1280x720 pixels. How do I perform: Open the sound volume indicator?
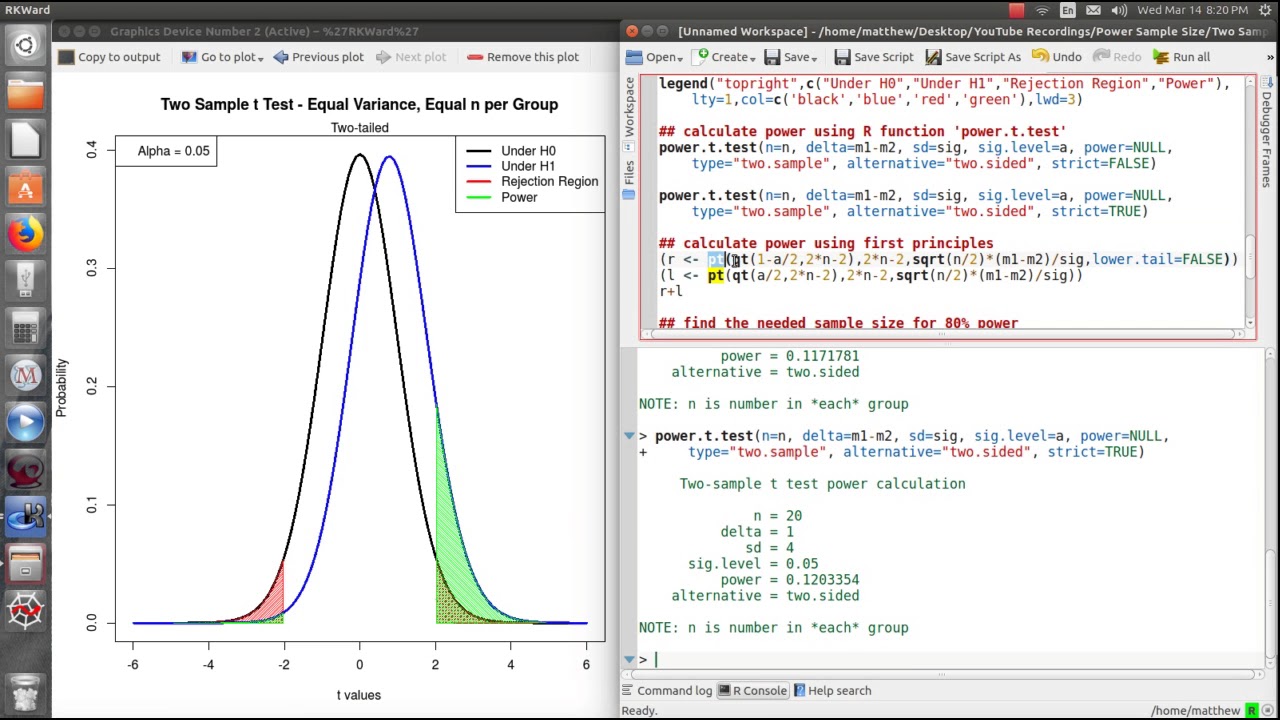pos(1118,10)
